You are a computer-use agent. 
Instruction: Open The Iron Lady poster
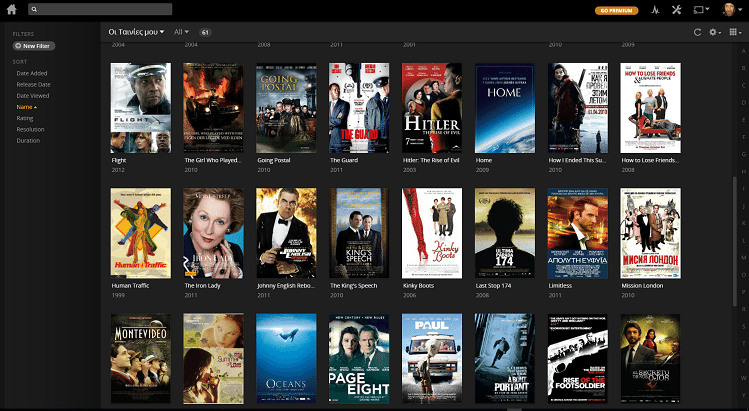pyautogui.click(x=213, y=233)
